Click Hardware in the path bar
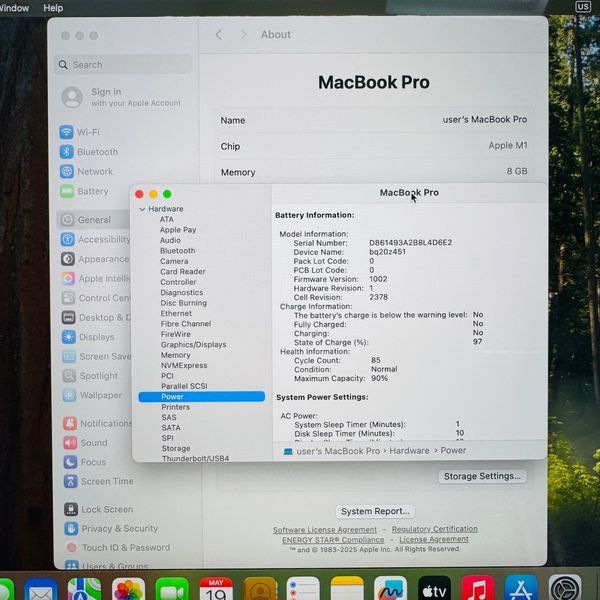The image size is (600, 600). tap(409, 450)
